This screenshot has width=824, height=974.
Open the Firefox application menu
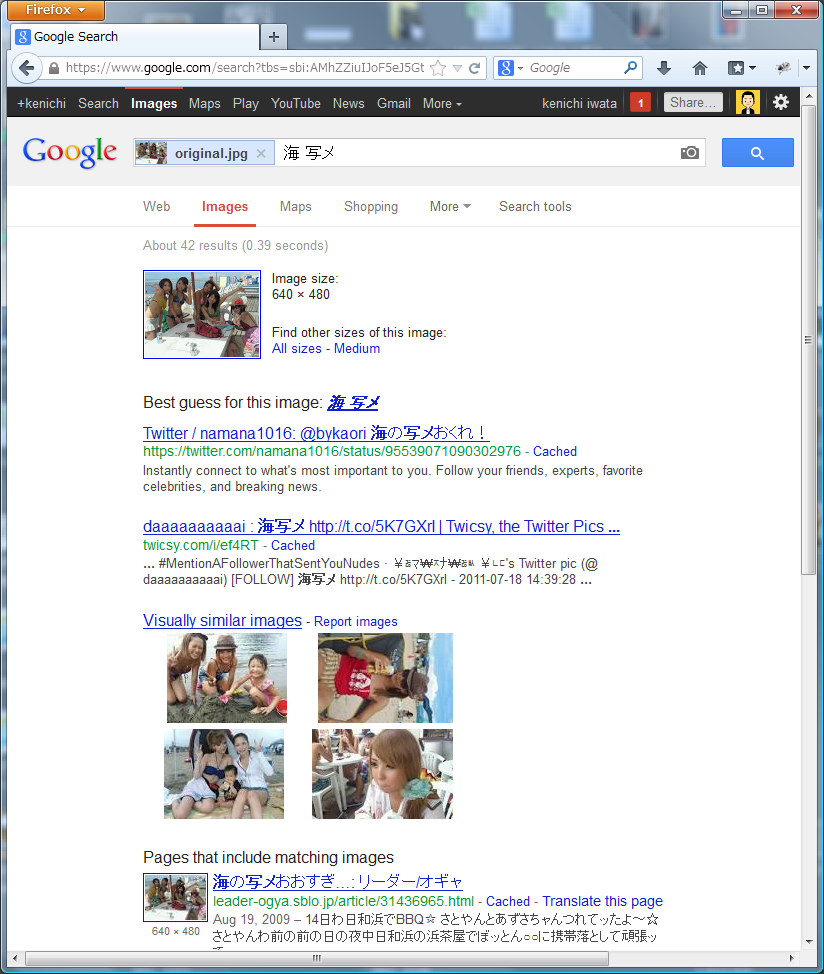coord(56,10)
